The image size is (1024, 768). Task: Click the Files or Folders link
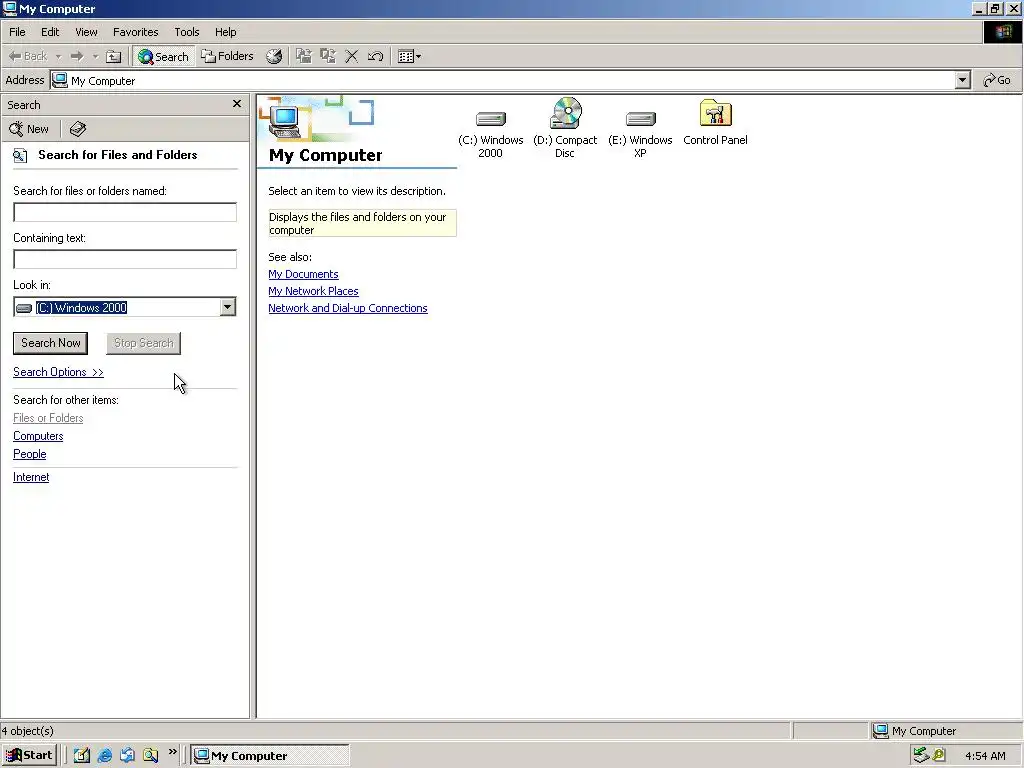pyautogui.click(x=48, y=418)
